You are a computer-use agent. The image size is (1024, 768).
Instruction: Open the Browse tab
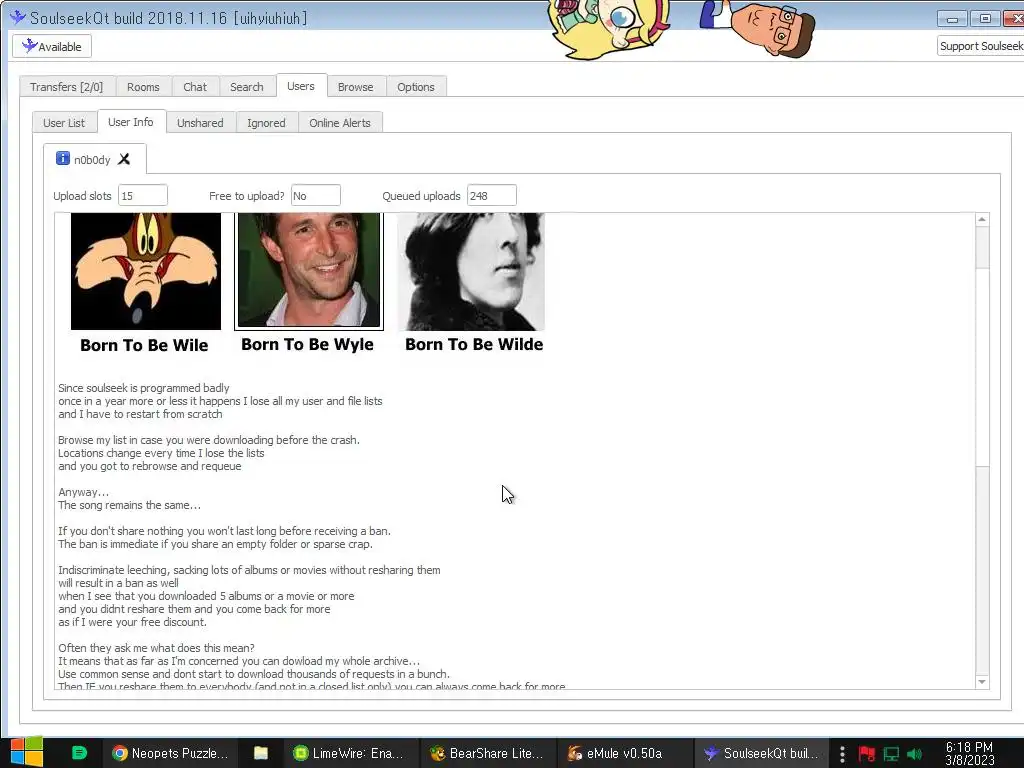click(356, 87)
